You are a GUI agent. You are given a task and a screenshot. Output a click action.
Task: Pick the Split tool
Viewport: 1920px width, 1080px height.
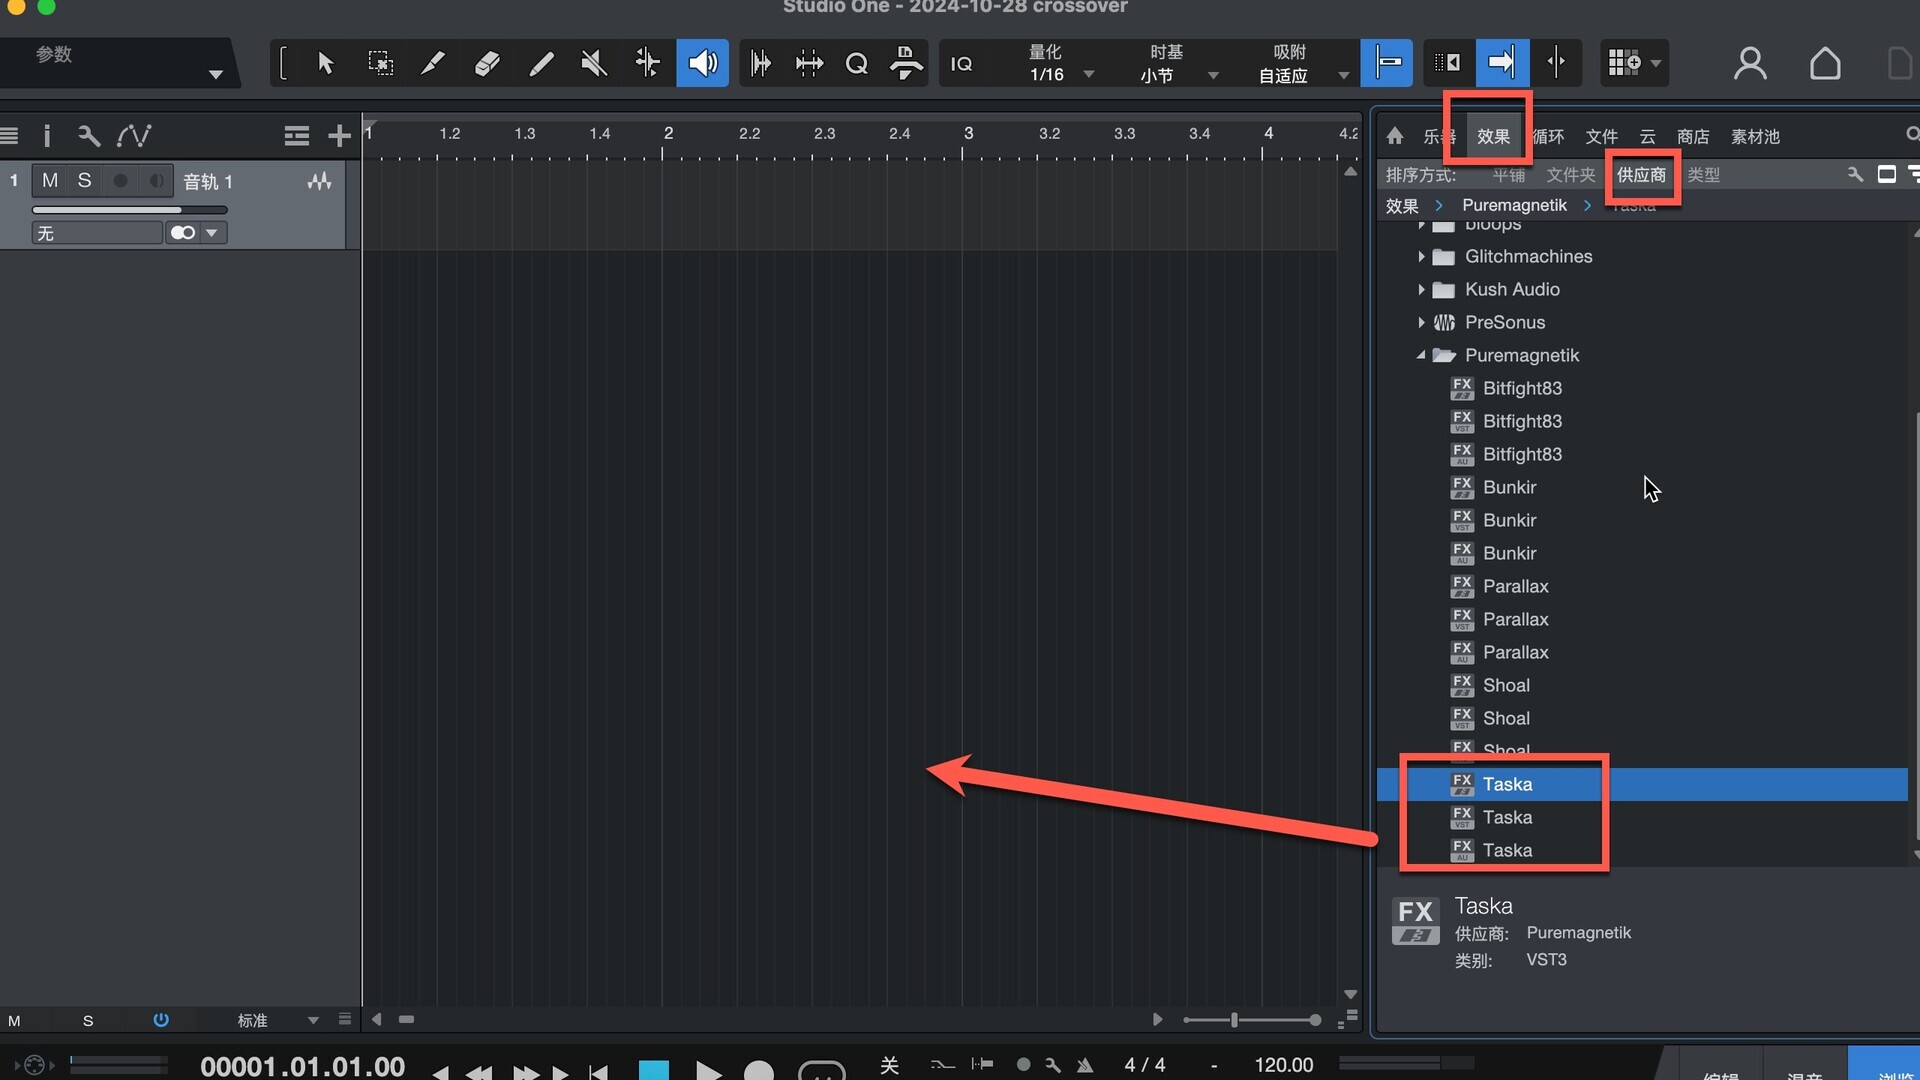coord(433,63)
